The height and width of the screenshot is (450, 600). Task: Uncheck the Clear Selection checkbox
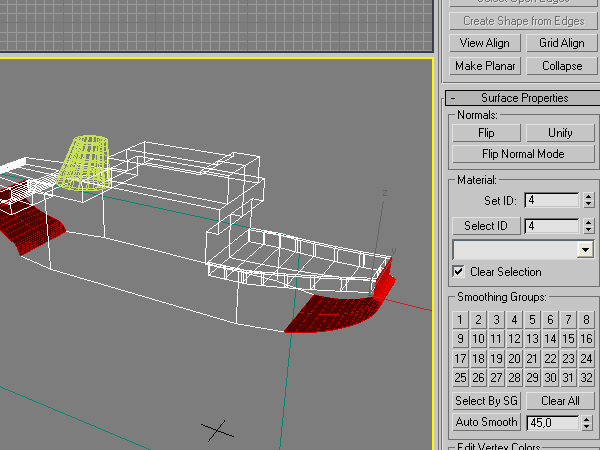coord(458,272)
